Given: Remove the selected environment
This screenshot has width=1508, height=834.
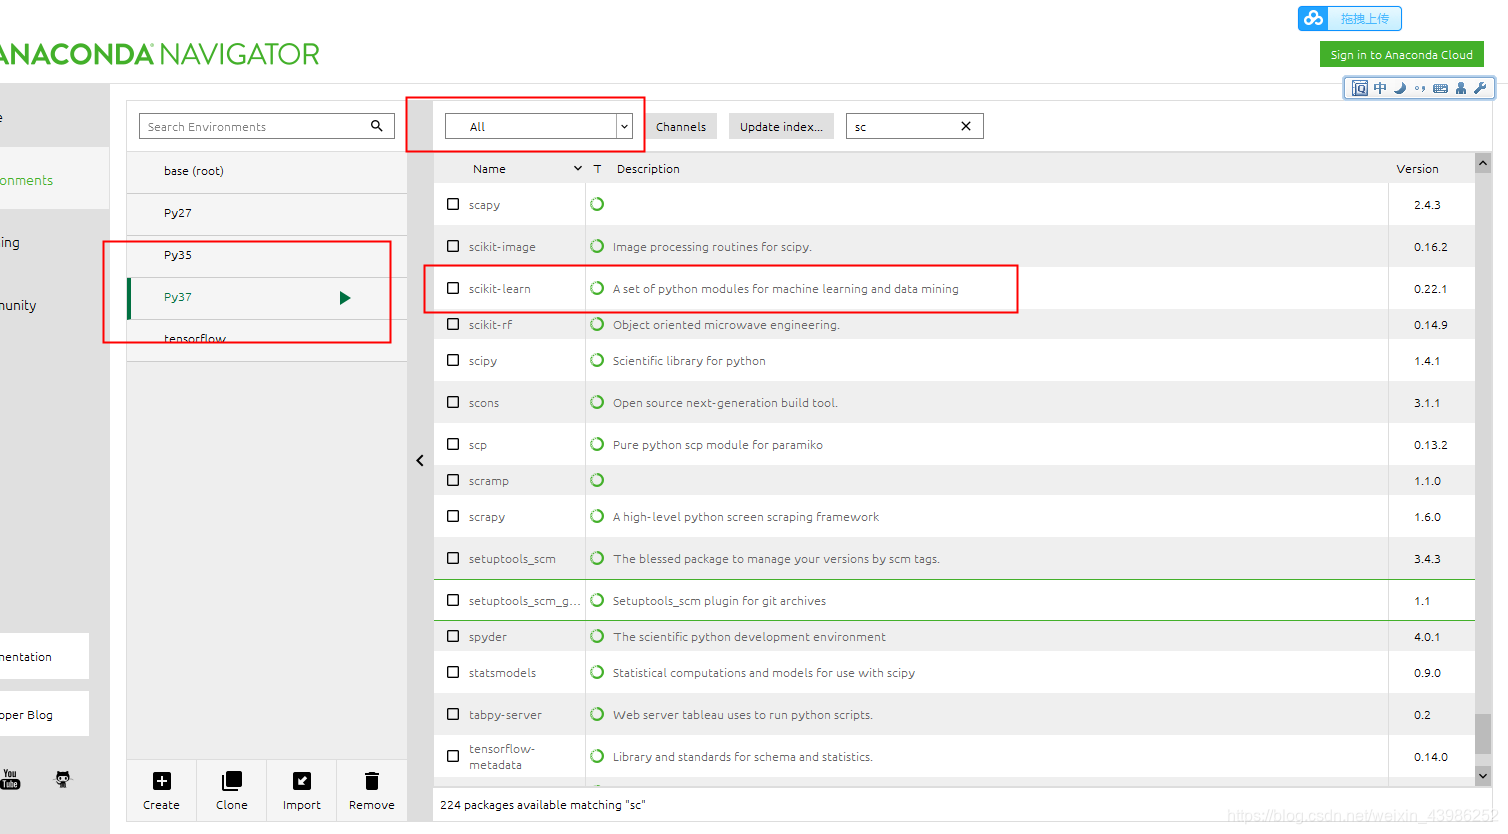Looking at the screenshot, I should [372, 791].
